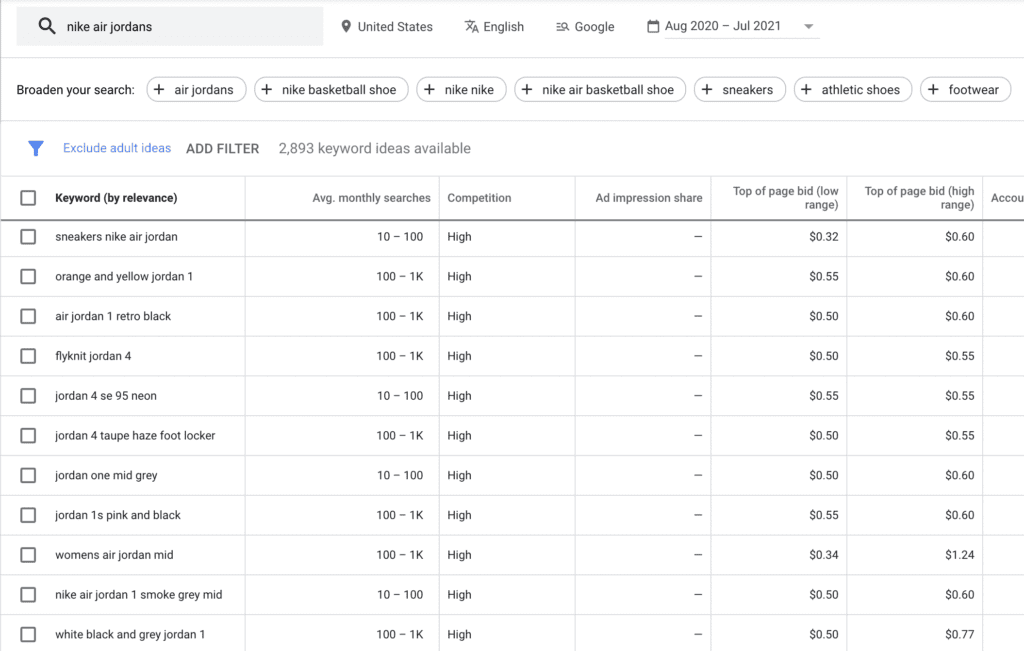Viewport: 1024px width, 651px height.
Task: Sort by Top of page bid (low range)
Action: click(x=785, y=198)
